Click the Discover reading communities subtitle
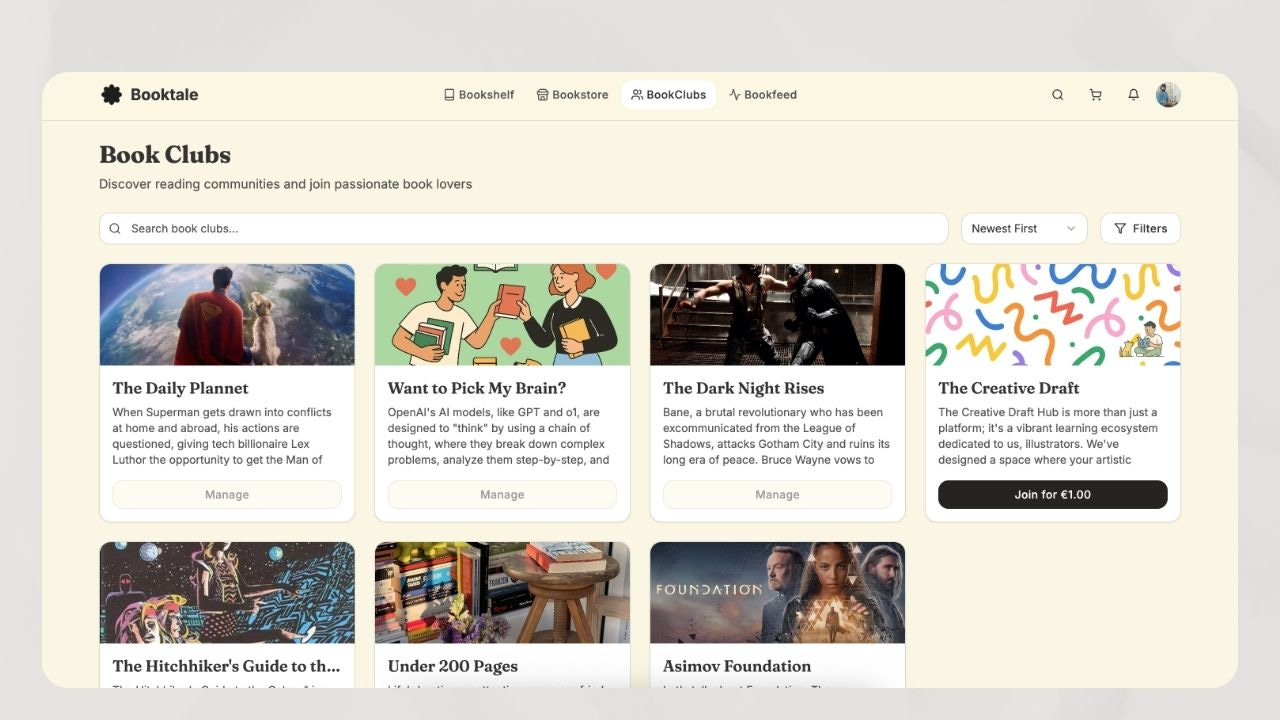Image resolution: width=1280 pixels, height=720 pixels. pos(285,184)
